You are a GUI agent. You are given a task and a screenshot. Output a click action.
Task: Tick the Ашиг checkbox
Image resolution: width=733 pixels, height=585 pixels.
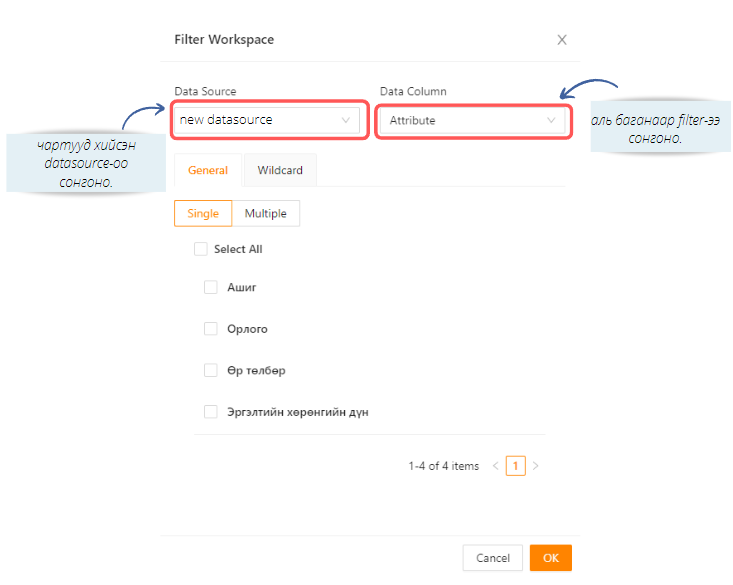pyautogui.click(x=211, y=287)
